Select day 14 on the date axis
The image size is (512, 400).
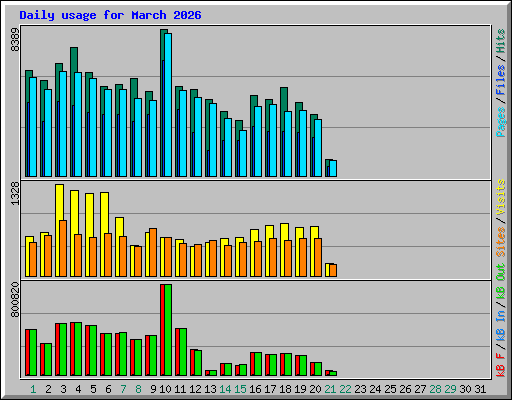[x=225, y=389]
